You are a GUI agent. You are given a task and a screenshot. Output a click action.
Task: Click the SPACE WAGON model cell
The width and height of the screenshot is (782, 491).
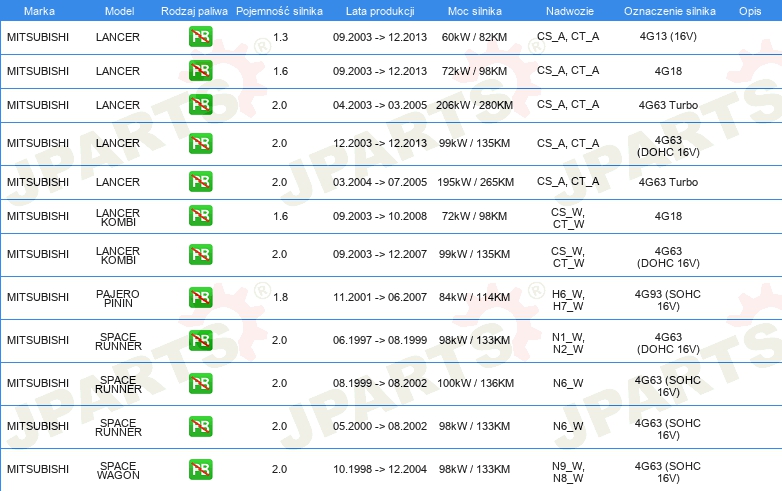click(118, 470)
